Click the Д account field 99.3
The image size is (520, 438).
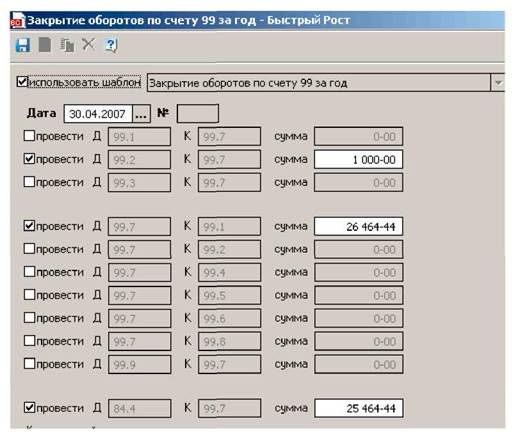point(139,183)
